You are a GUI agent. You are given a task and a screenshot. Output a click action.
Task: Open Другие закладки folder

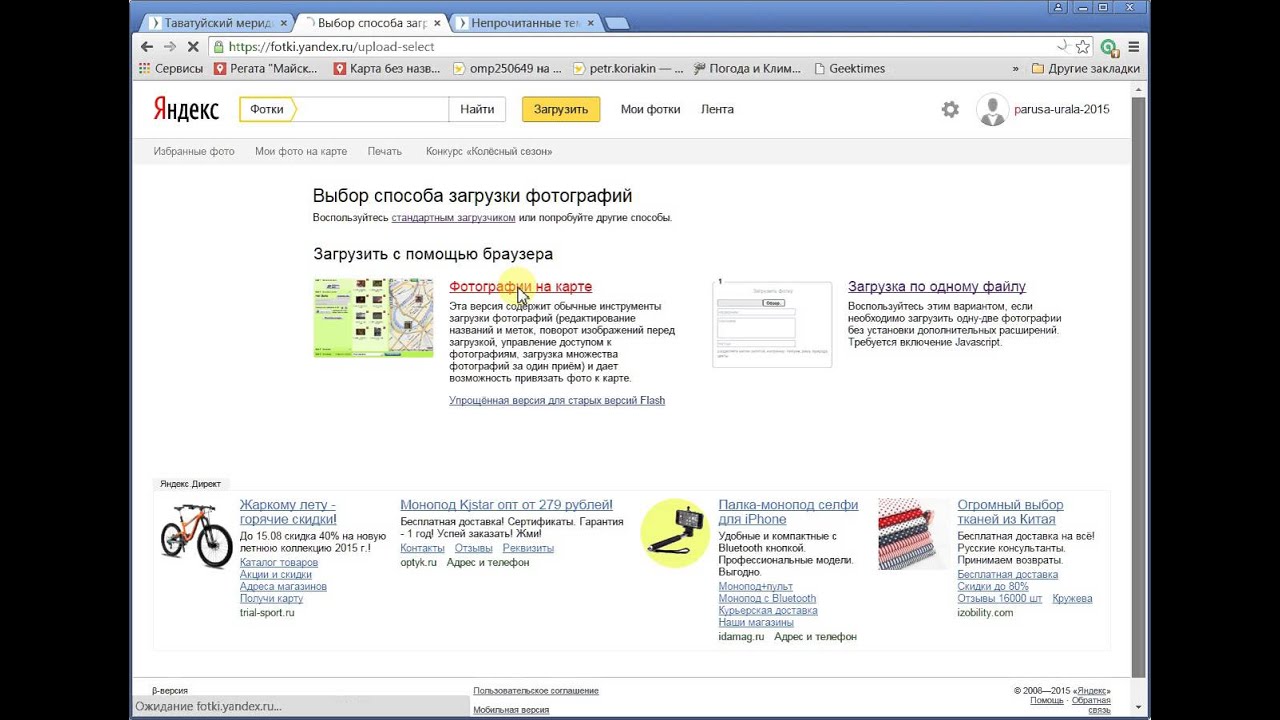pyautogui.click(x=1085, y=69)
